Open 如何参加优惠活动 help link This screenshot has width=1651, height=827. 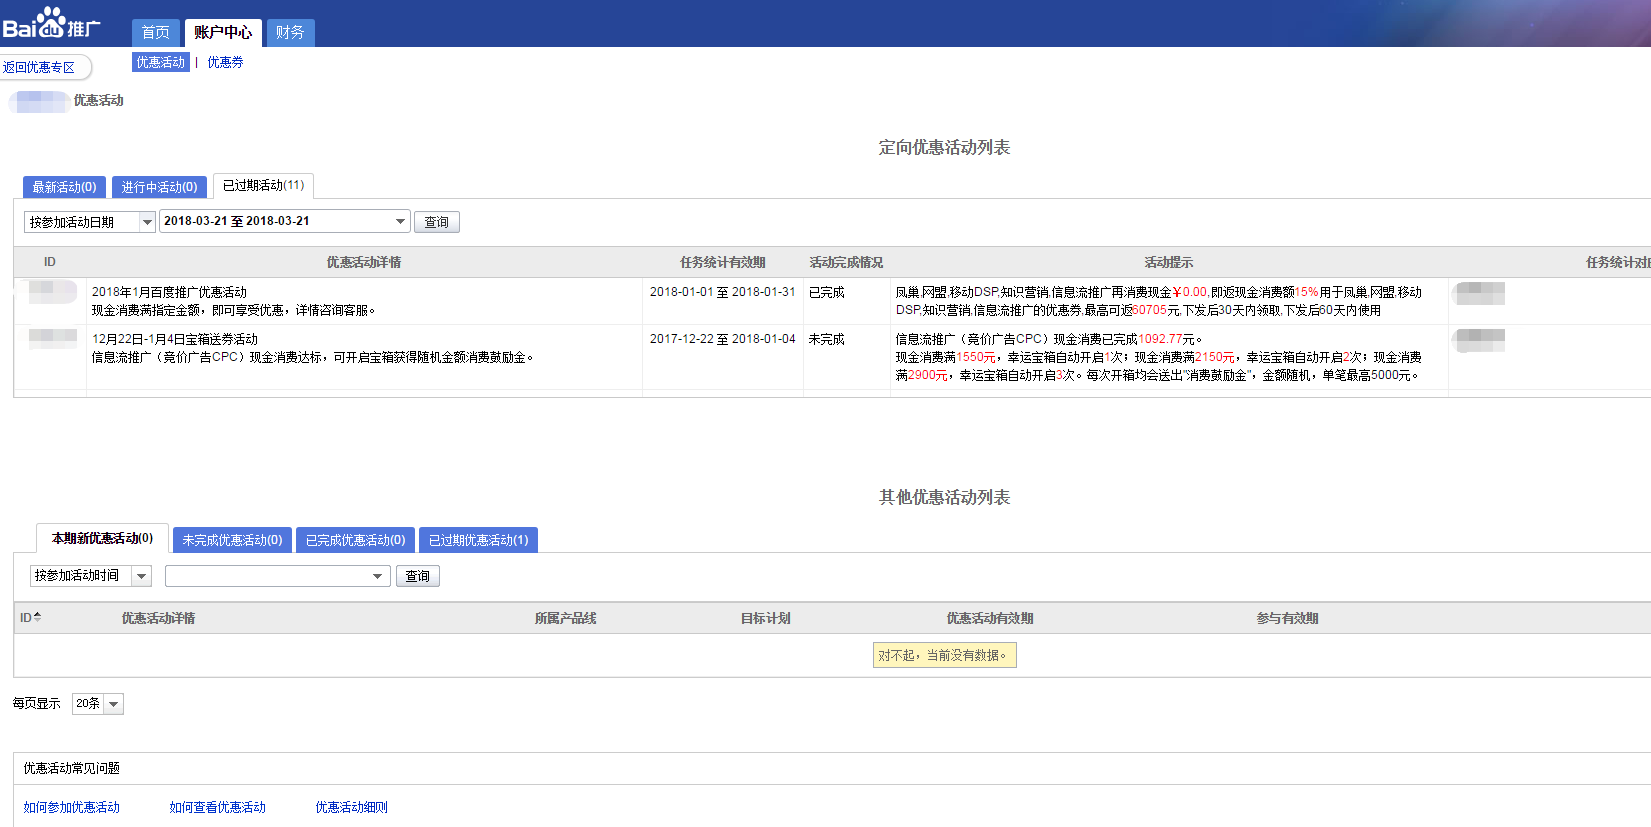pos(71,807)
